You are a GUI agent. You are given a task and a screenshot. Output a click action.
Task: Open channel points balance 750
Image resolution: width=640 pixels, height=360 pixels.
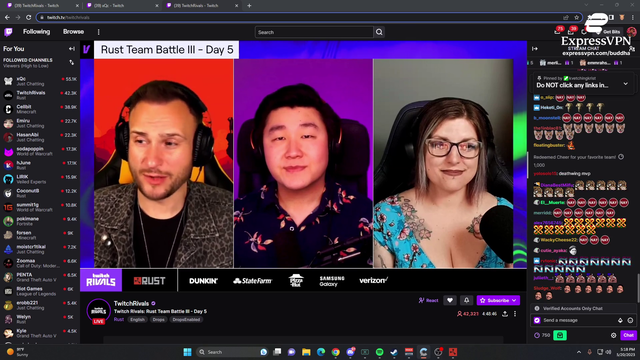pyautogui.click(x=542, y=336)
